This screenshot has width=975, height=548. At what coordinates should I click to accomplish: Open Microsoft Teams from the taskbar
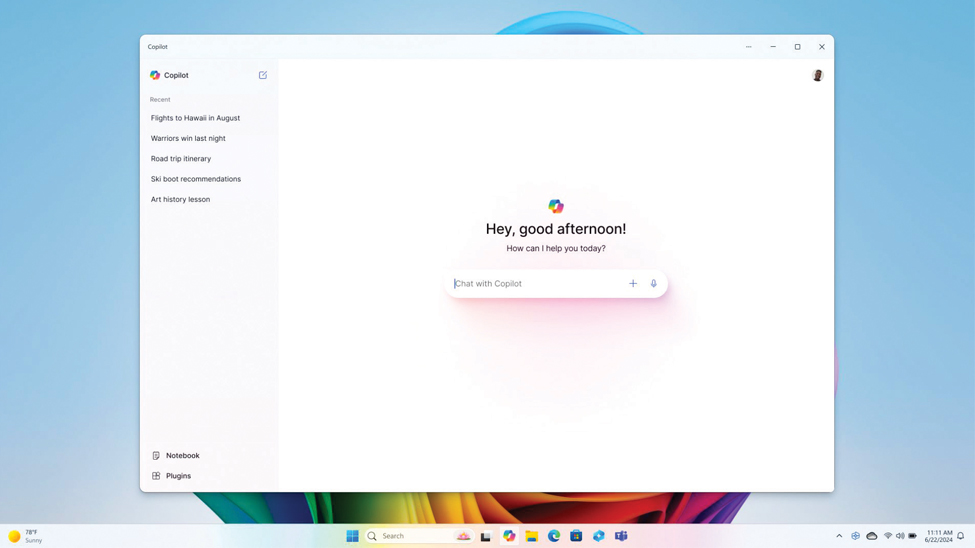coord(621,536)
